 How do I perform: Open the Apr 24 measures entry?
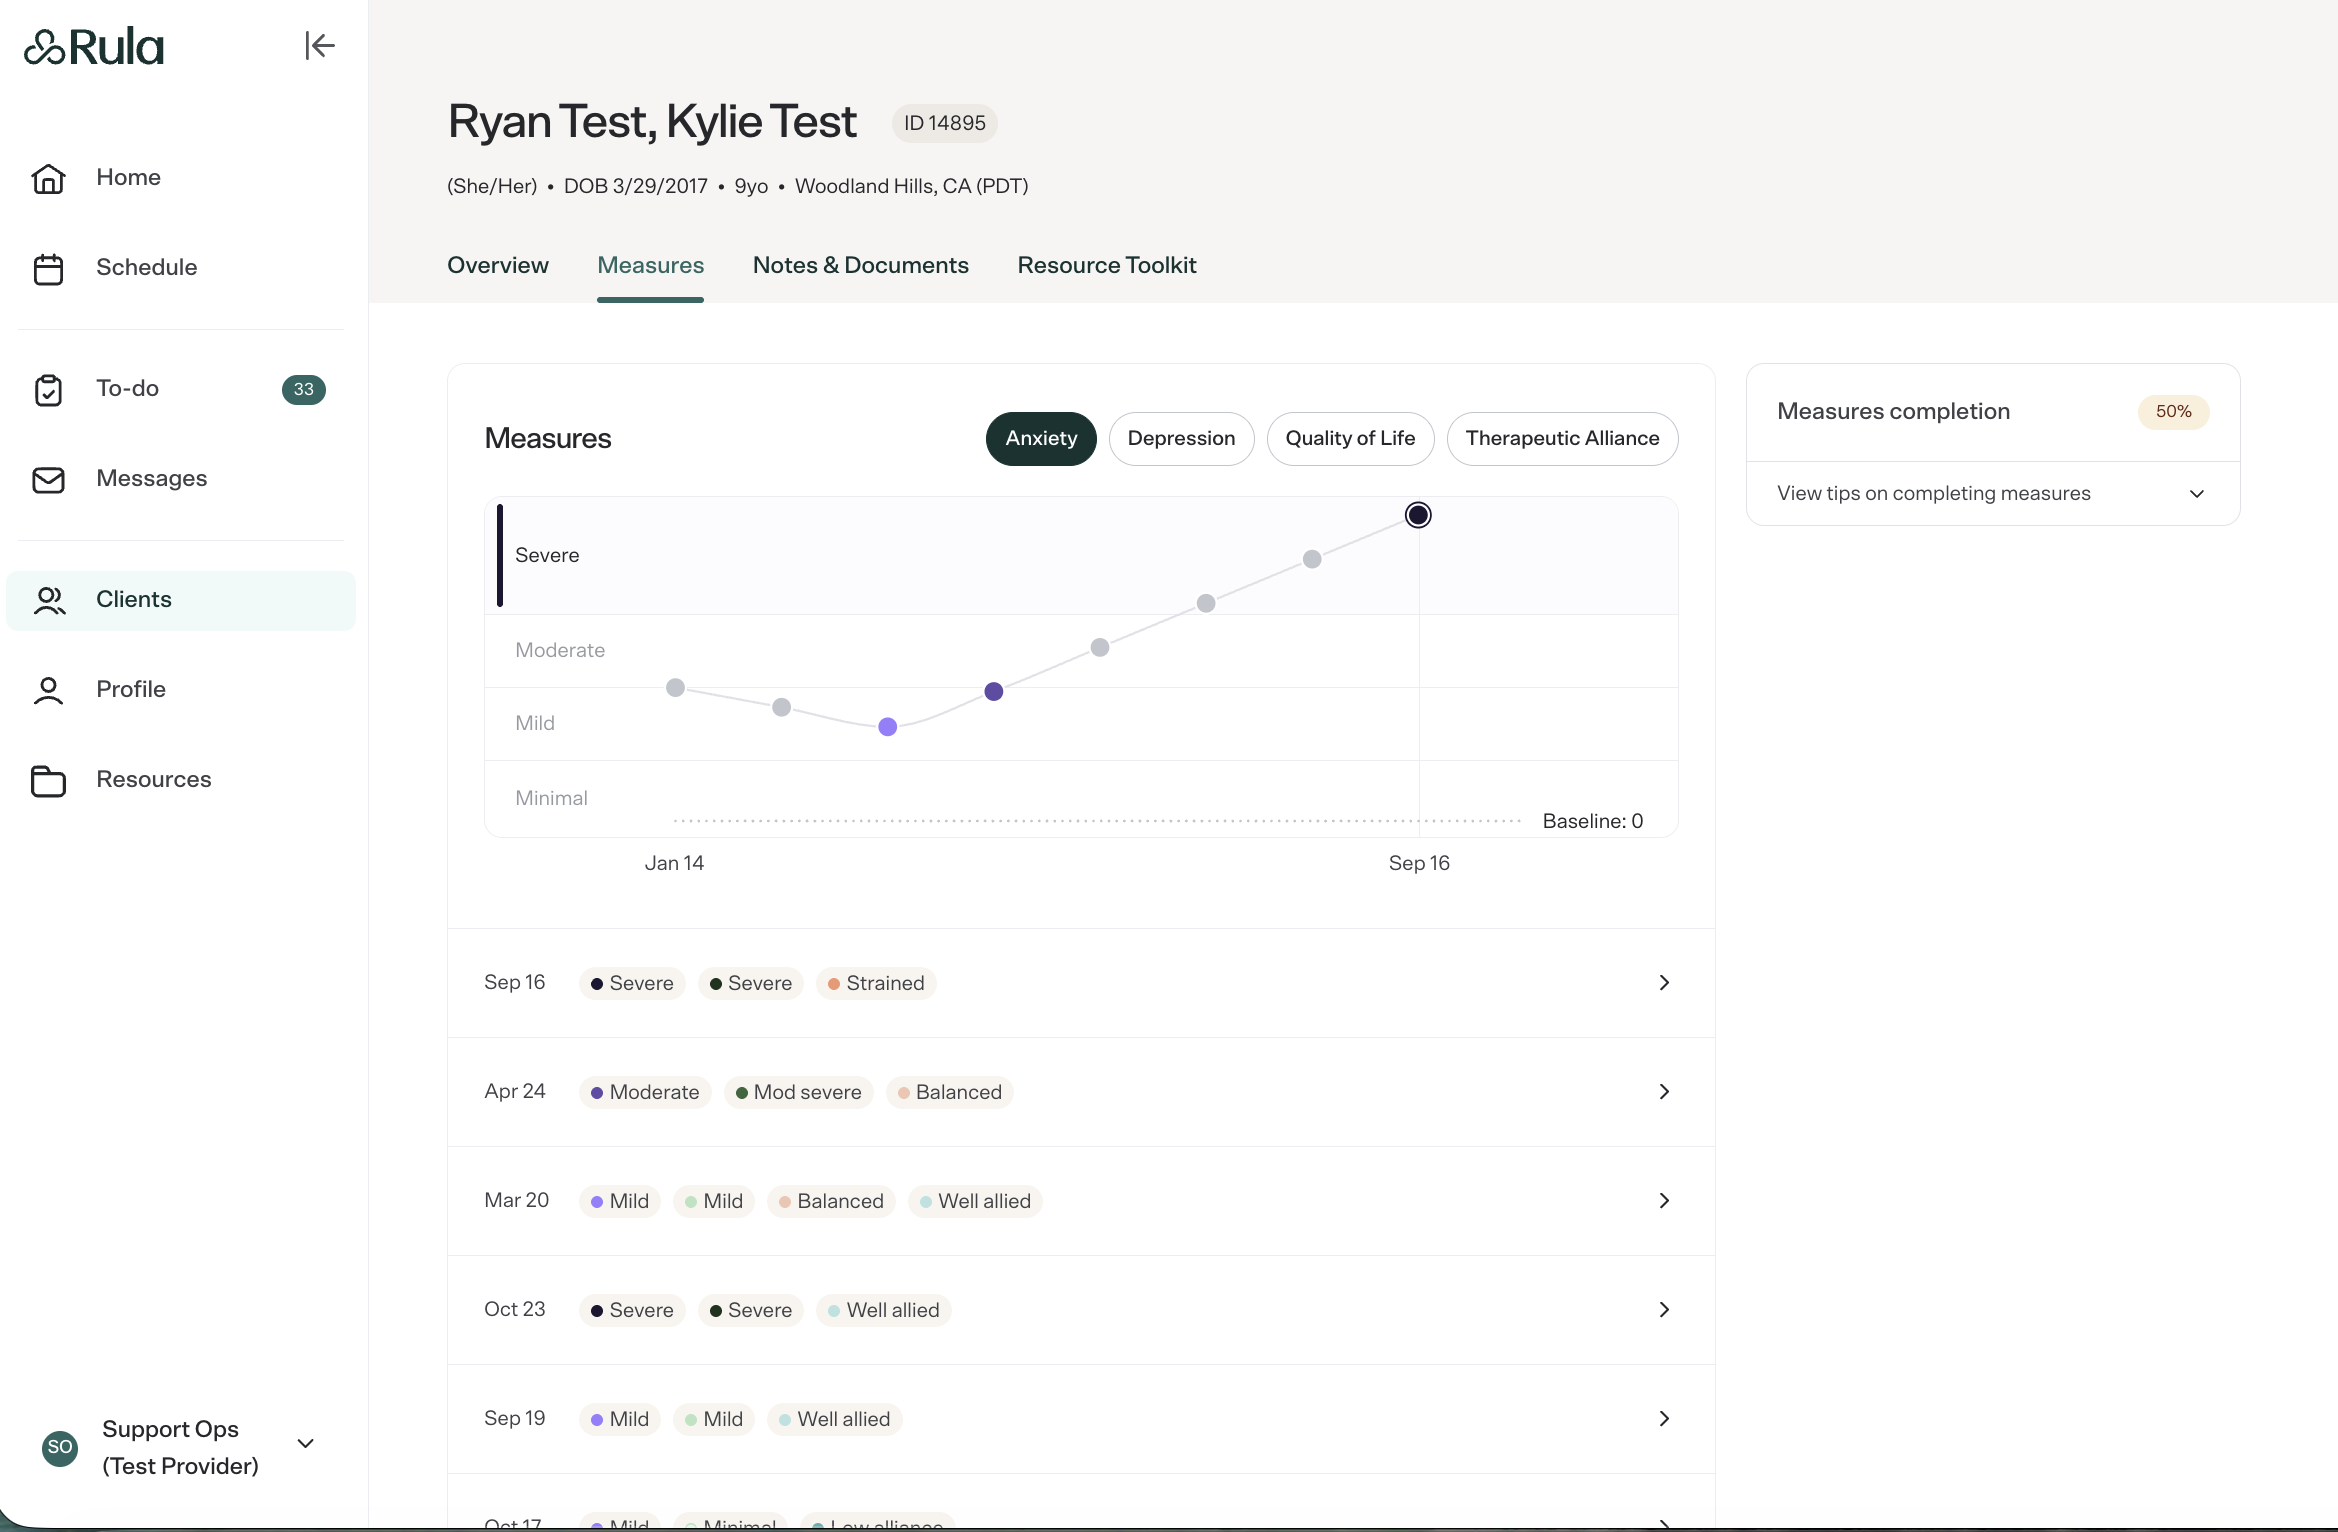tap(1081, 1092)
